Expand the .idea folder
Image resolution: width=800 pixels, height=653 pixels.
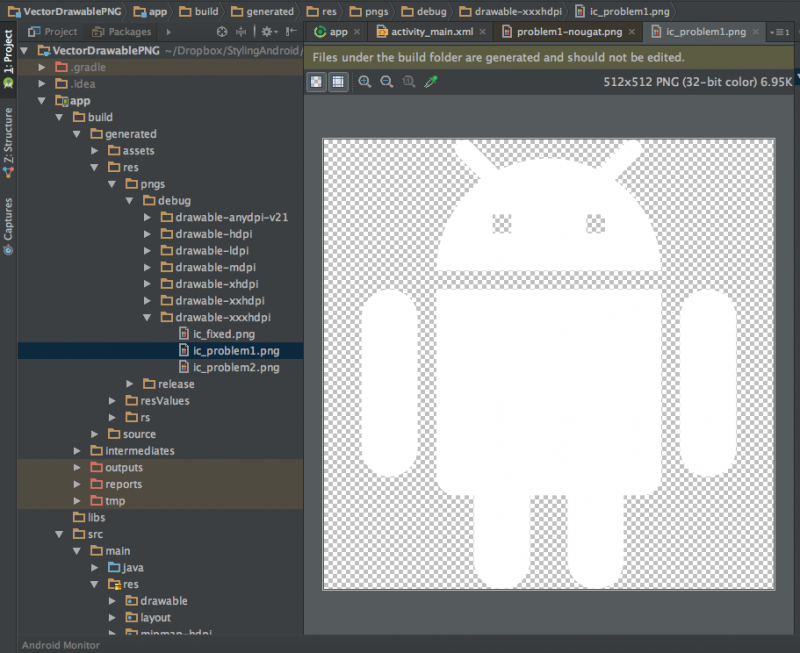[42, 84]
